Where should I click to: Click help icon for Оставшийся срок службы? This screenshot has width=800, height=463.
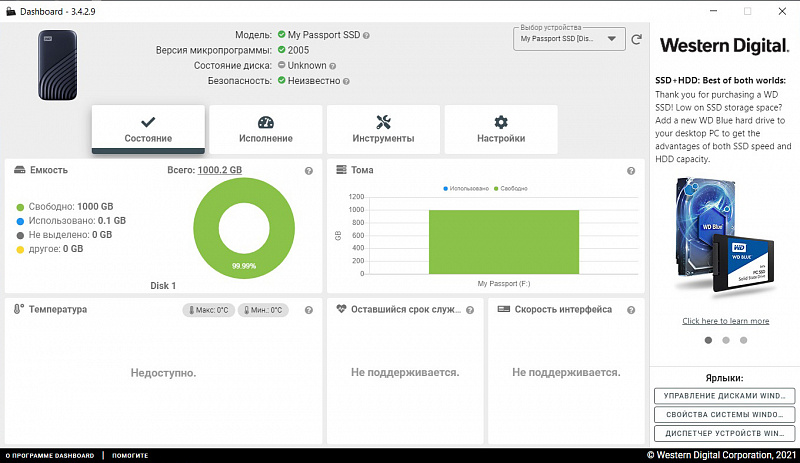(470, 310)
